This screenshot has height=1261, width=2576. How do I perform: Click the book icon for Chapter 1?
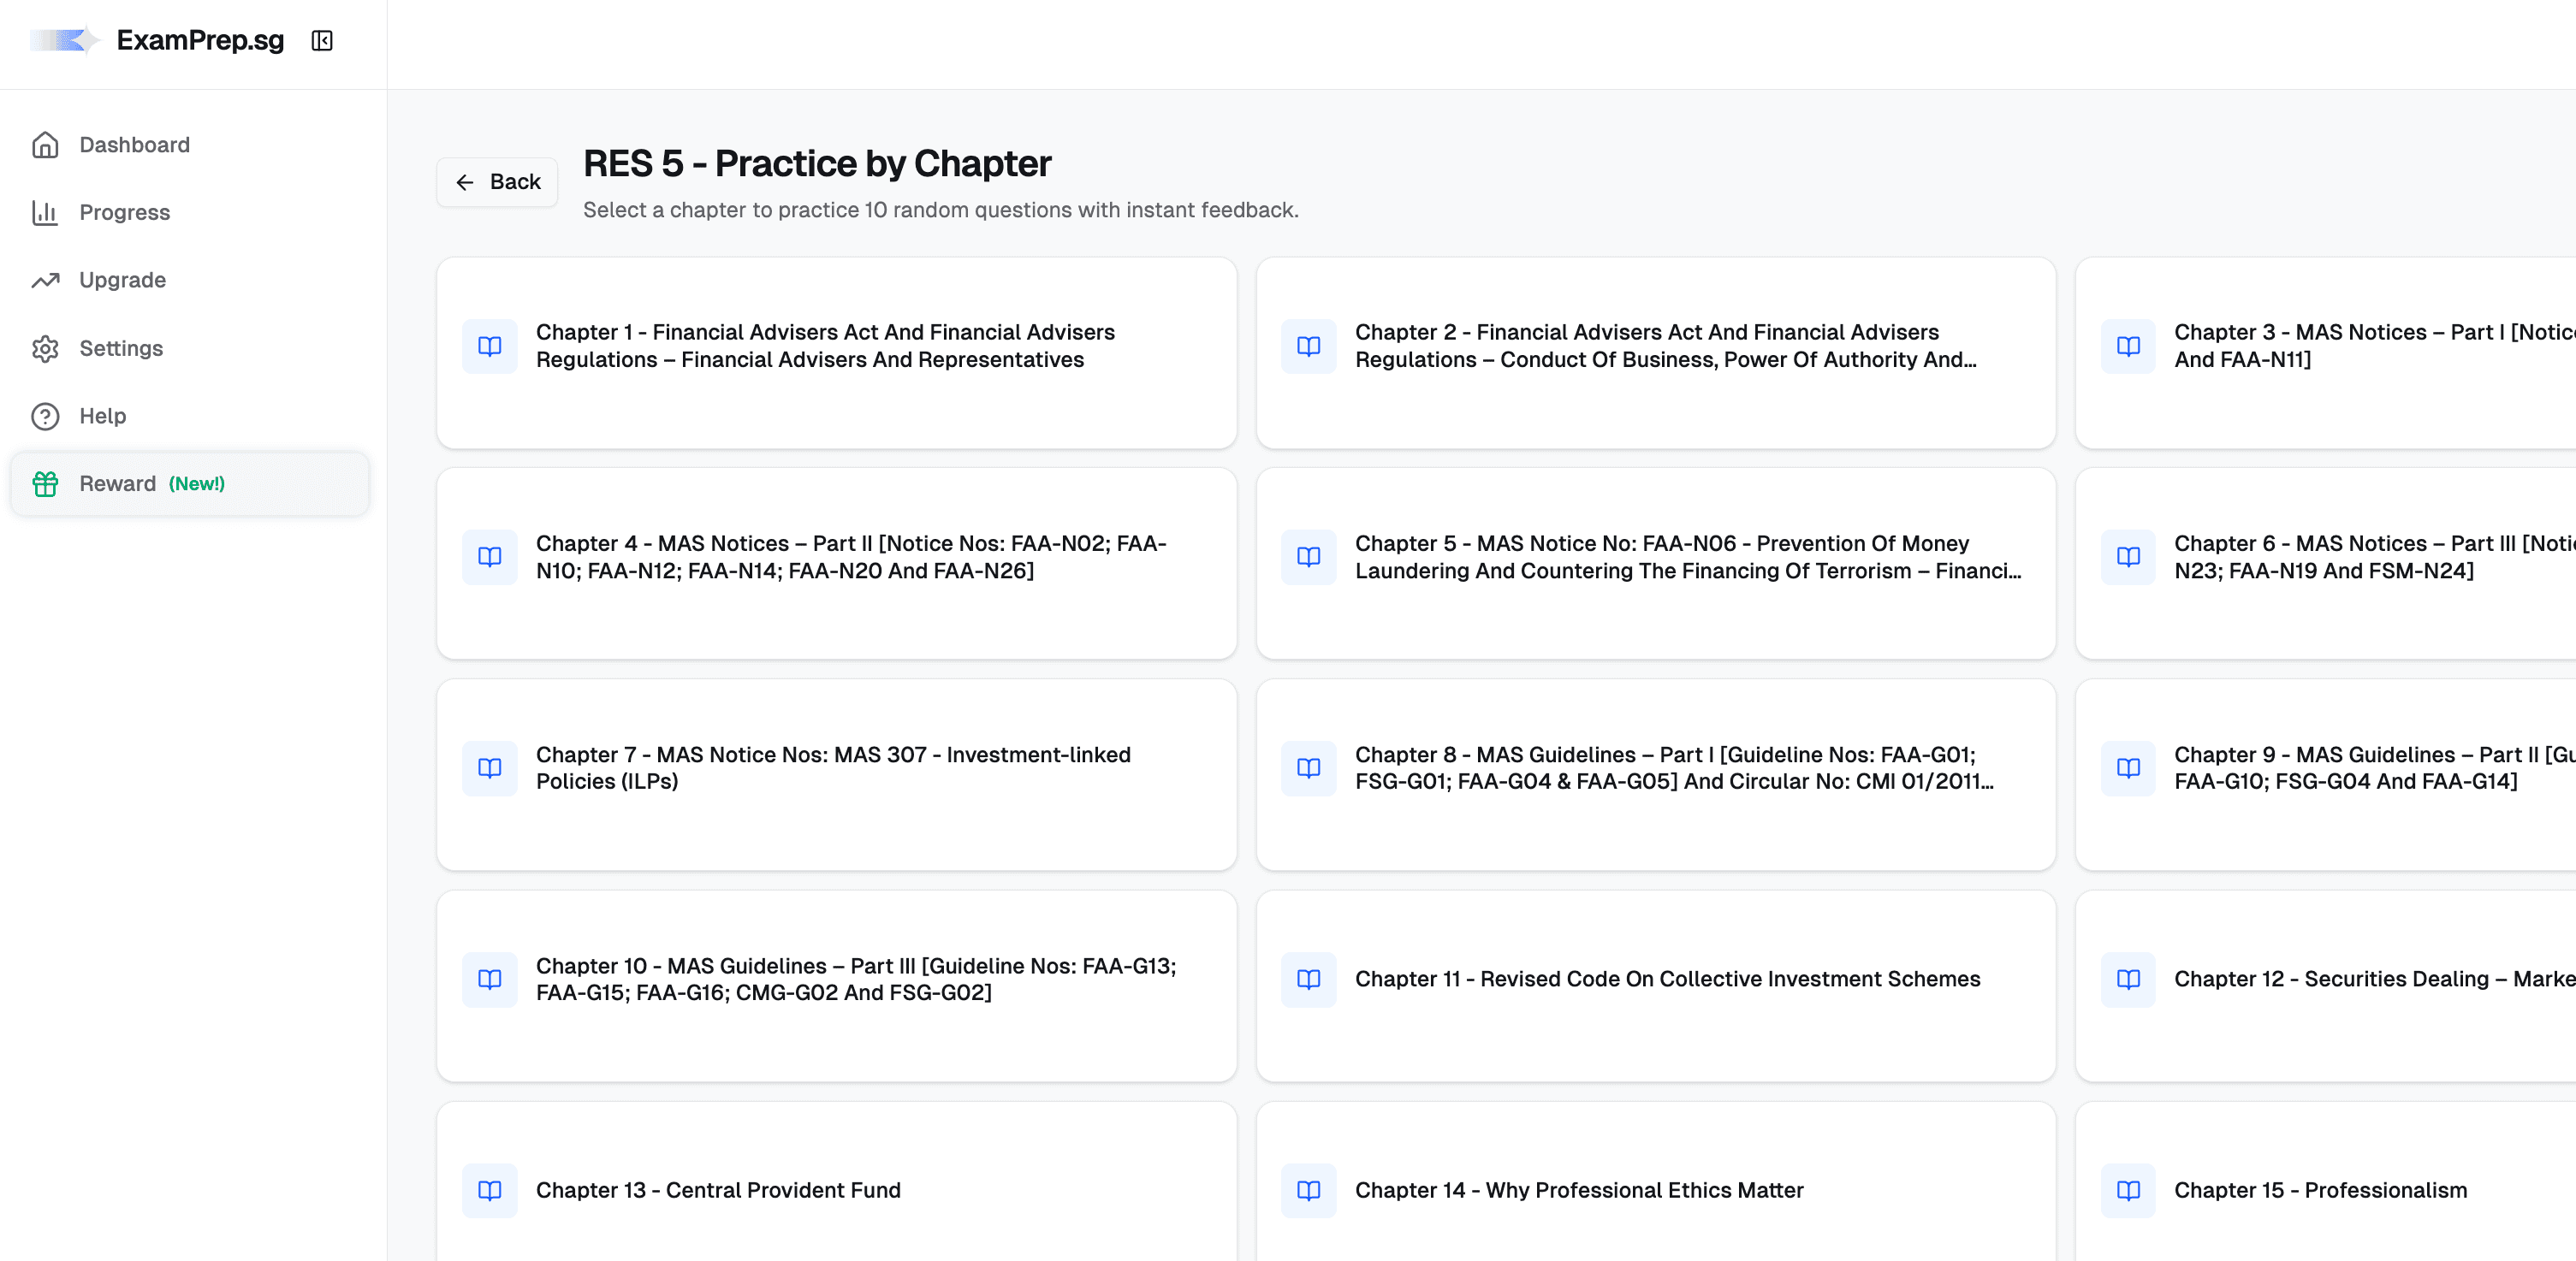[490, 346]
